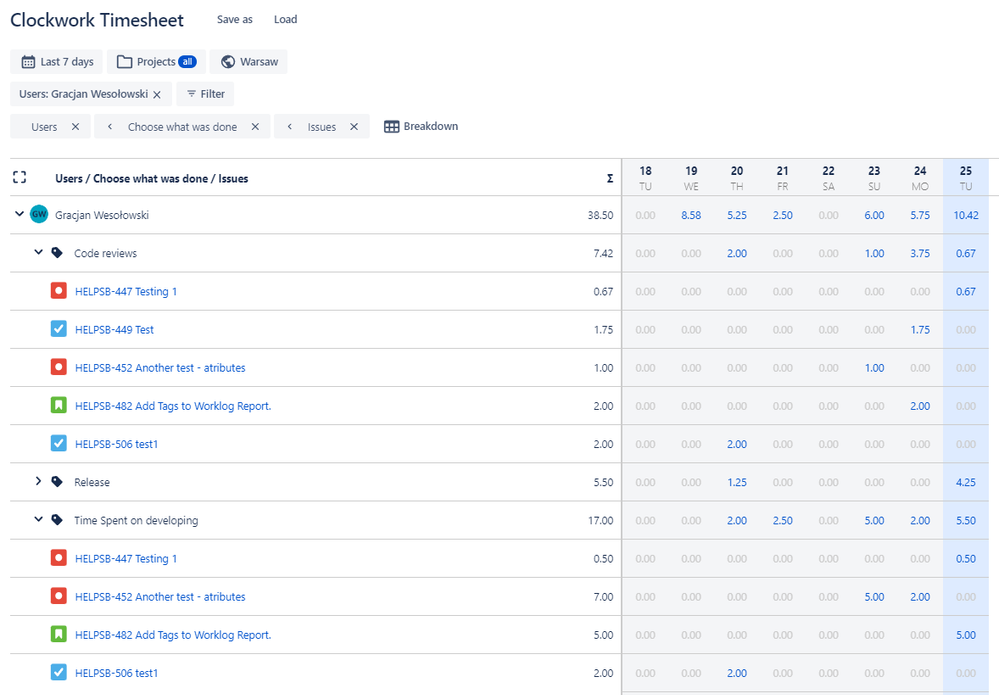
Task: Click the Breakdown grid icon
Action: pos(393,126)
